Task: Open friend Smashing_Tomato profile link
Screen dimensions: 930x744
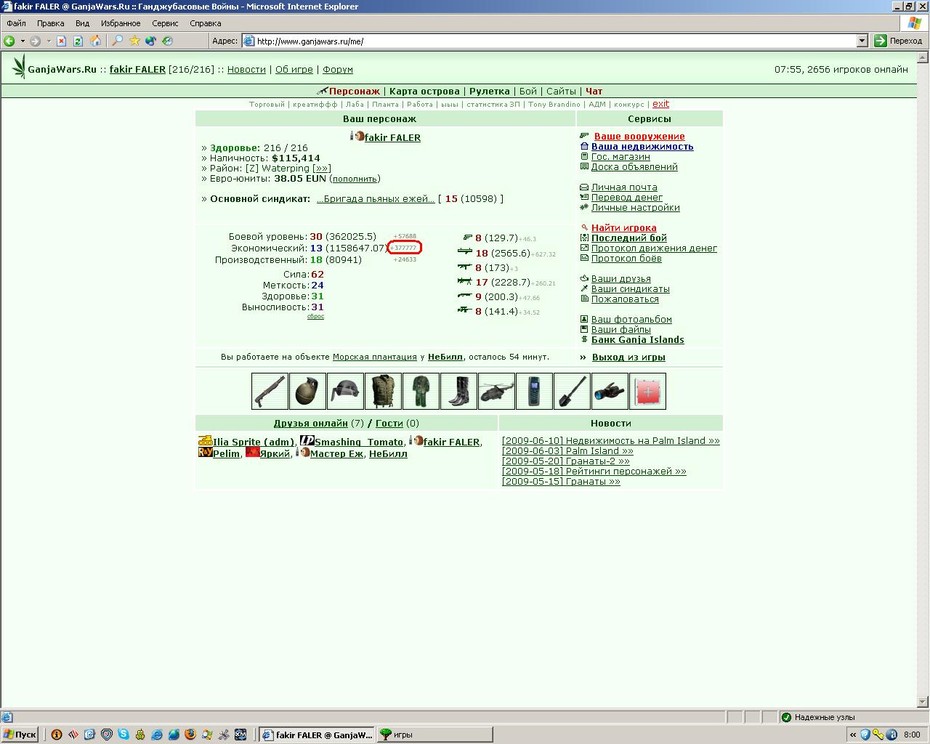Action: click(358, 442)
